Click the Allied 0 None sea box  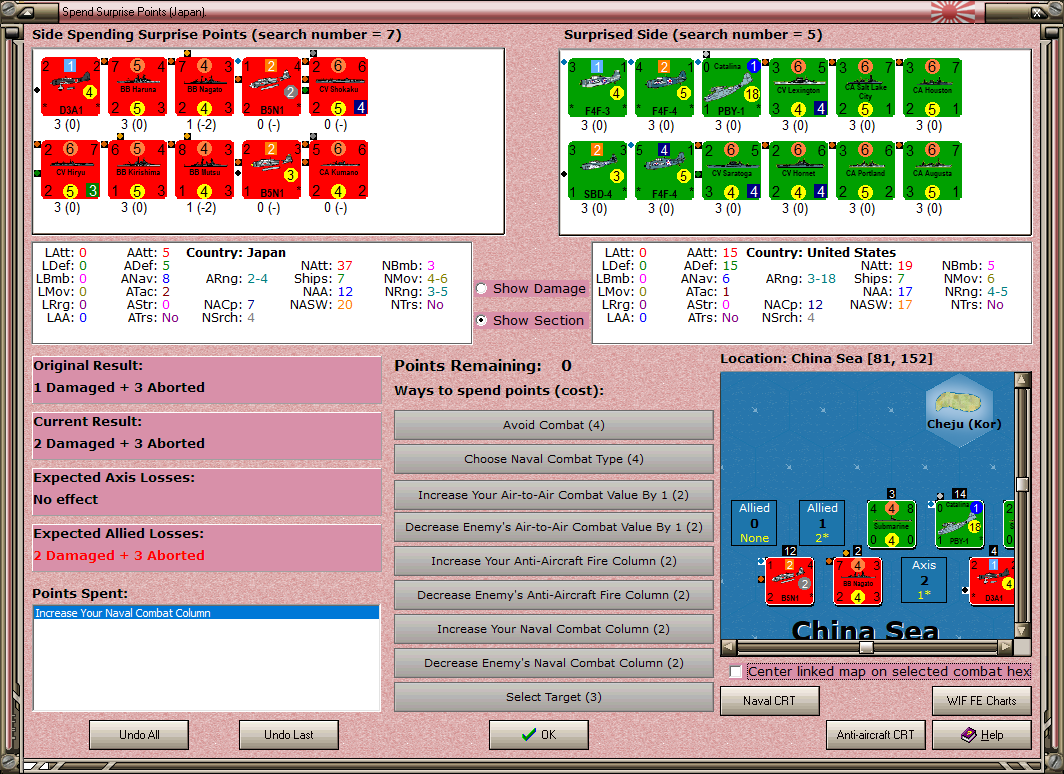pos(754,523)
